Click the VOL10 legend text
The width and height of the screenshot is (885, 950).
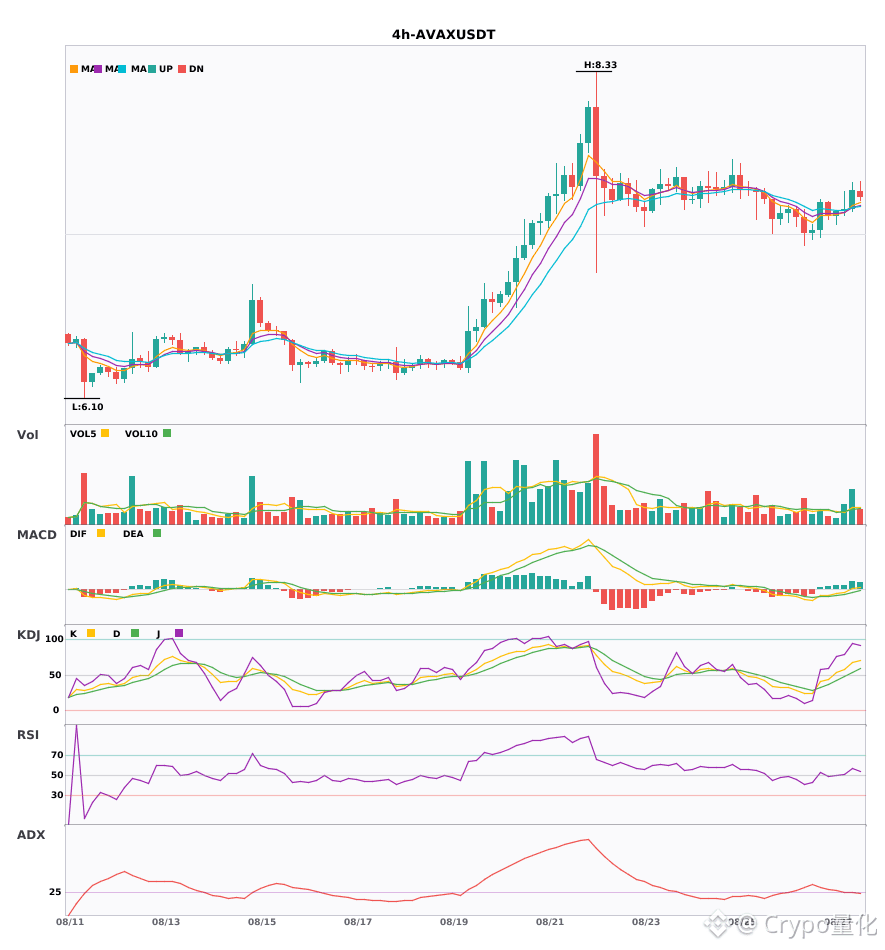click(141, 434)
